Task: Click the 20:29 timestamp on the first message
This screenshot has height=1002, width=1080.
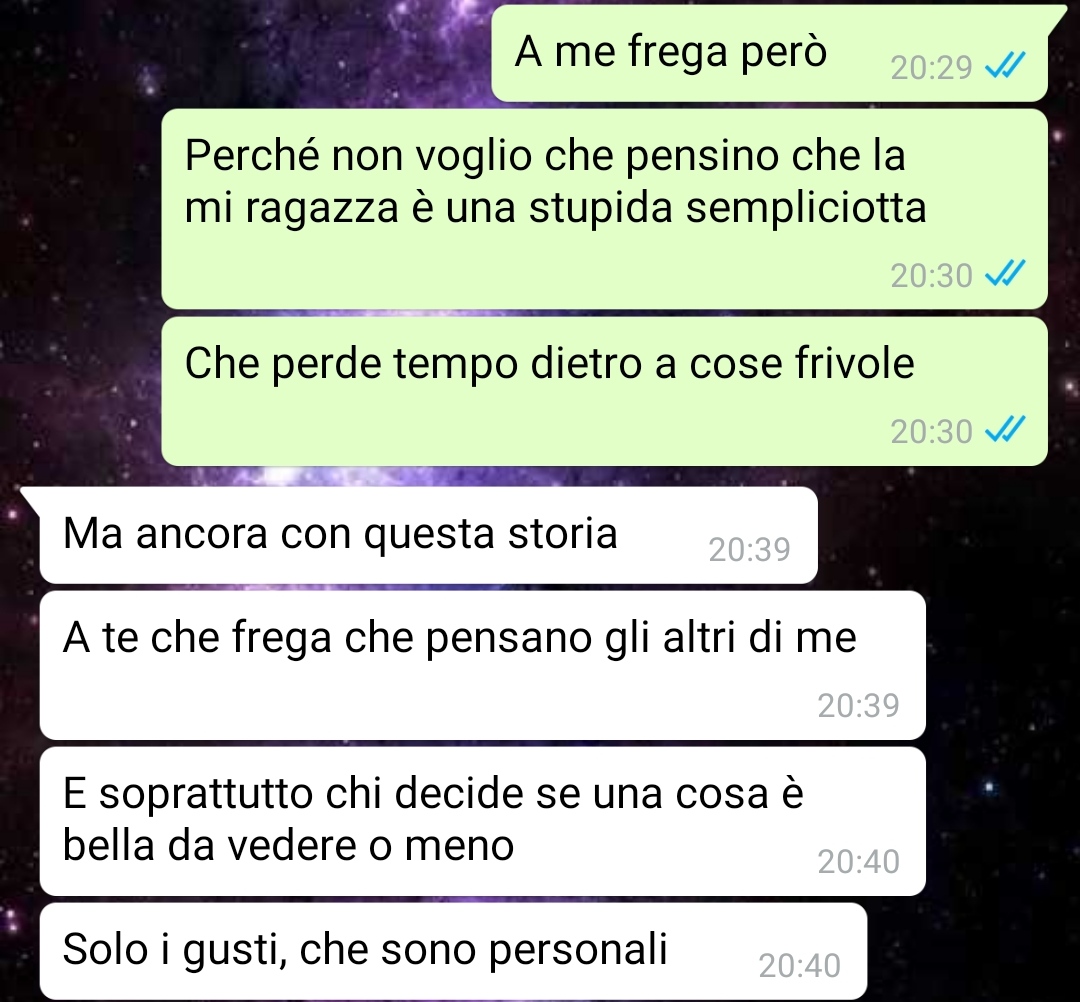Action: click(931, 67)
